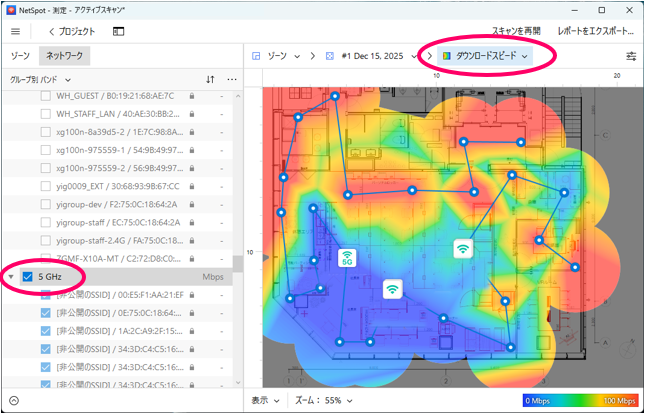Switch to the ゾーン tab
The height and width of the screenshot is (415, 646).
point(19,57)
